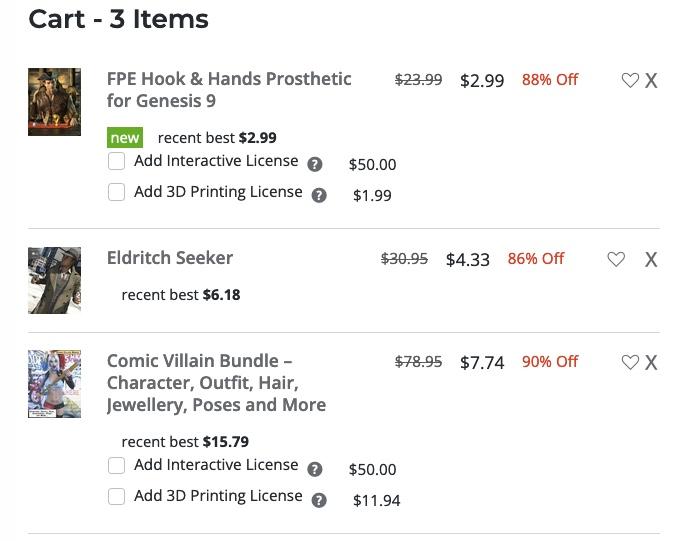This screenshot has width=692, height=541.
Task: Remove Comic Villain Bundle from cart
Action: coord(651,363)
